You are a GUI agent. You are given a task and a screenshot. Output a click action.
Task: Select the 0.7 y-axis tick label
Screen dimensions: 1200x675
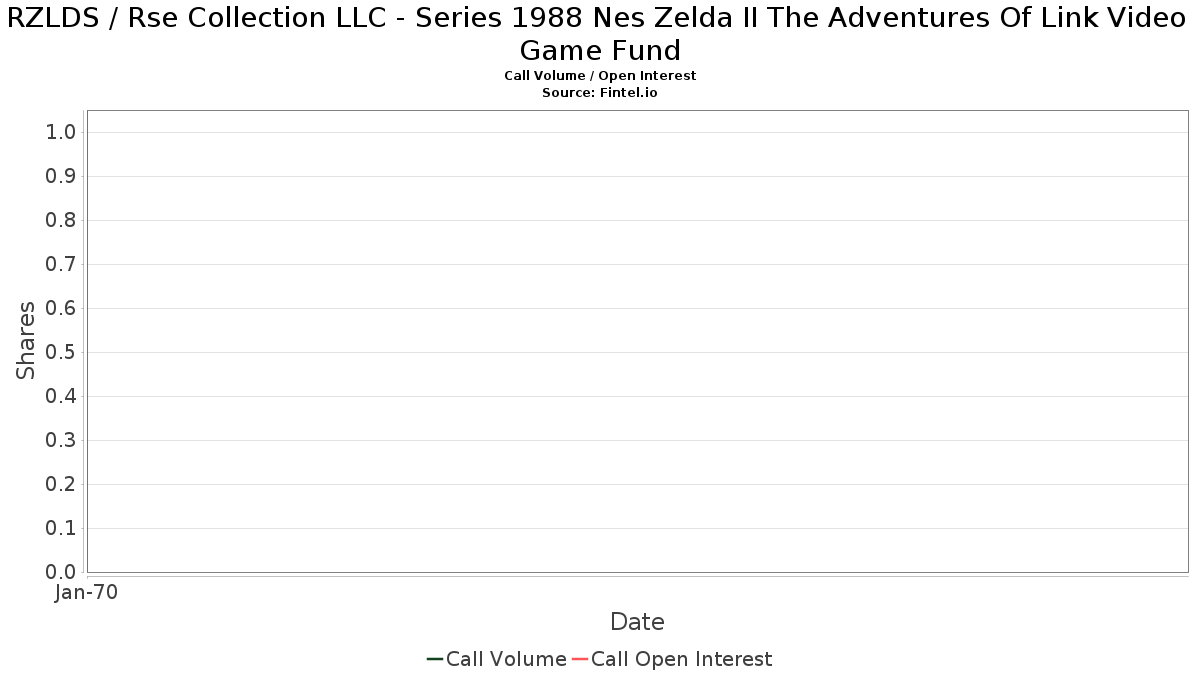coord(62,265)
